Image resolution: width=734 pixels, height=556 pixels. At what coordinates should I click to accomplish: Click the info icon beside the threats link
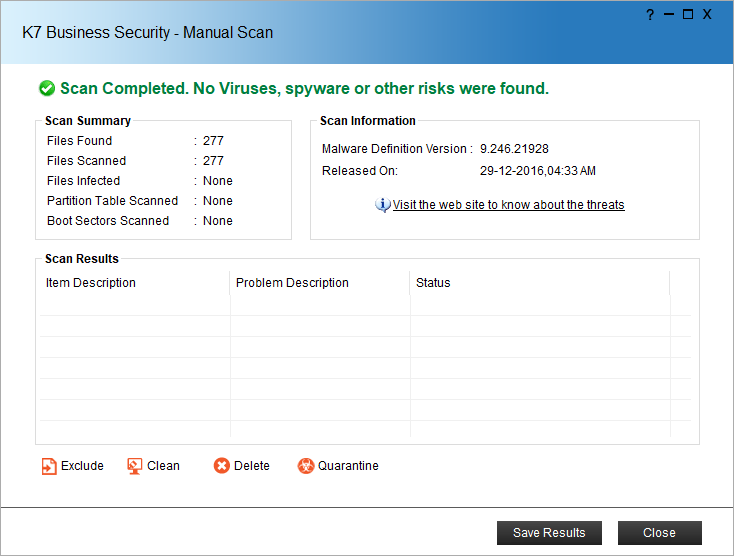click(x=383, y=205)
